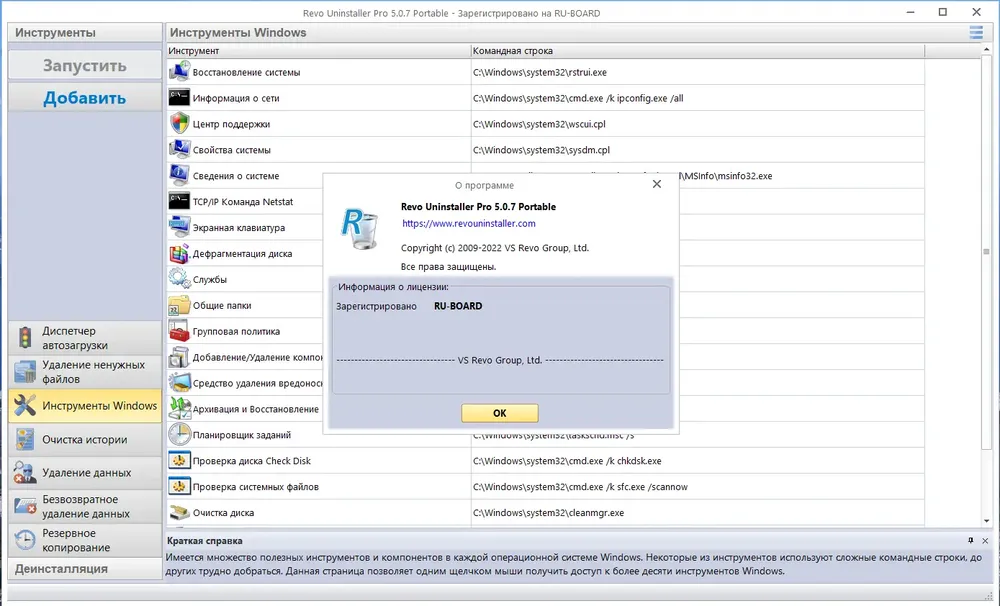Select the cleanmgr.exe command cell
This screenshot has width=1000, height=606.
pos(698,512)
